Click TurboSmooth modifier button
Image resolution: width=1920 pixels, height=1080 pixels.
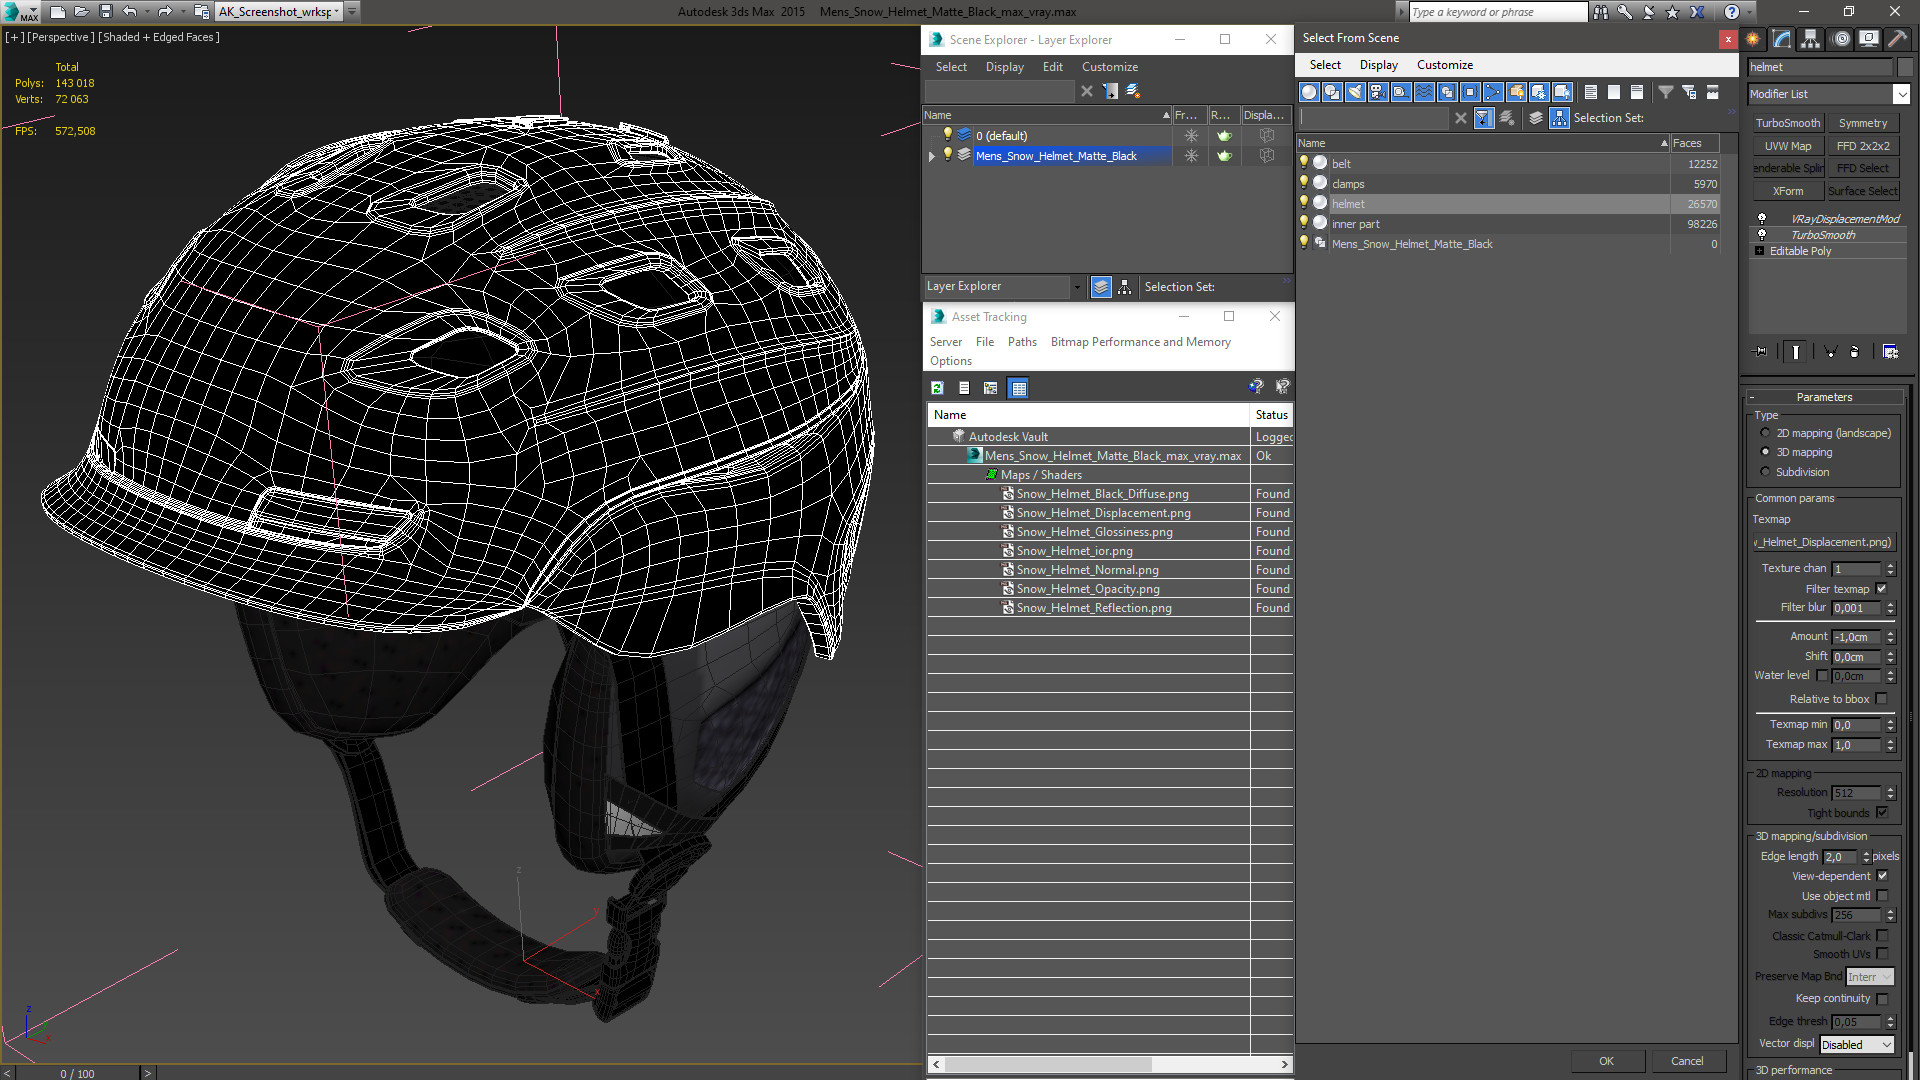point(1788,123)
